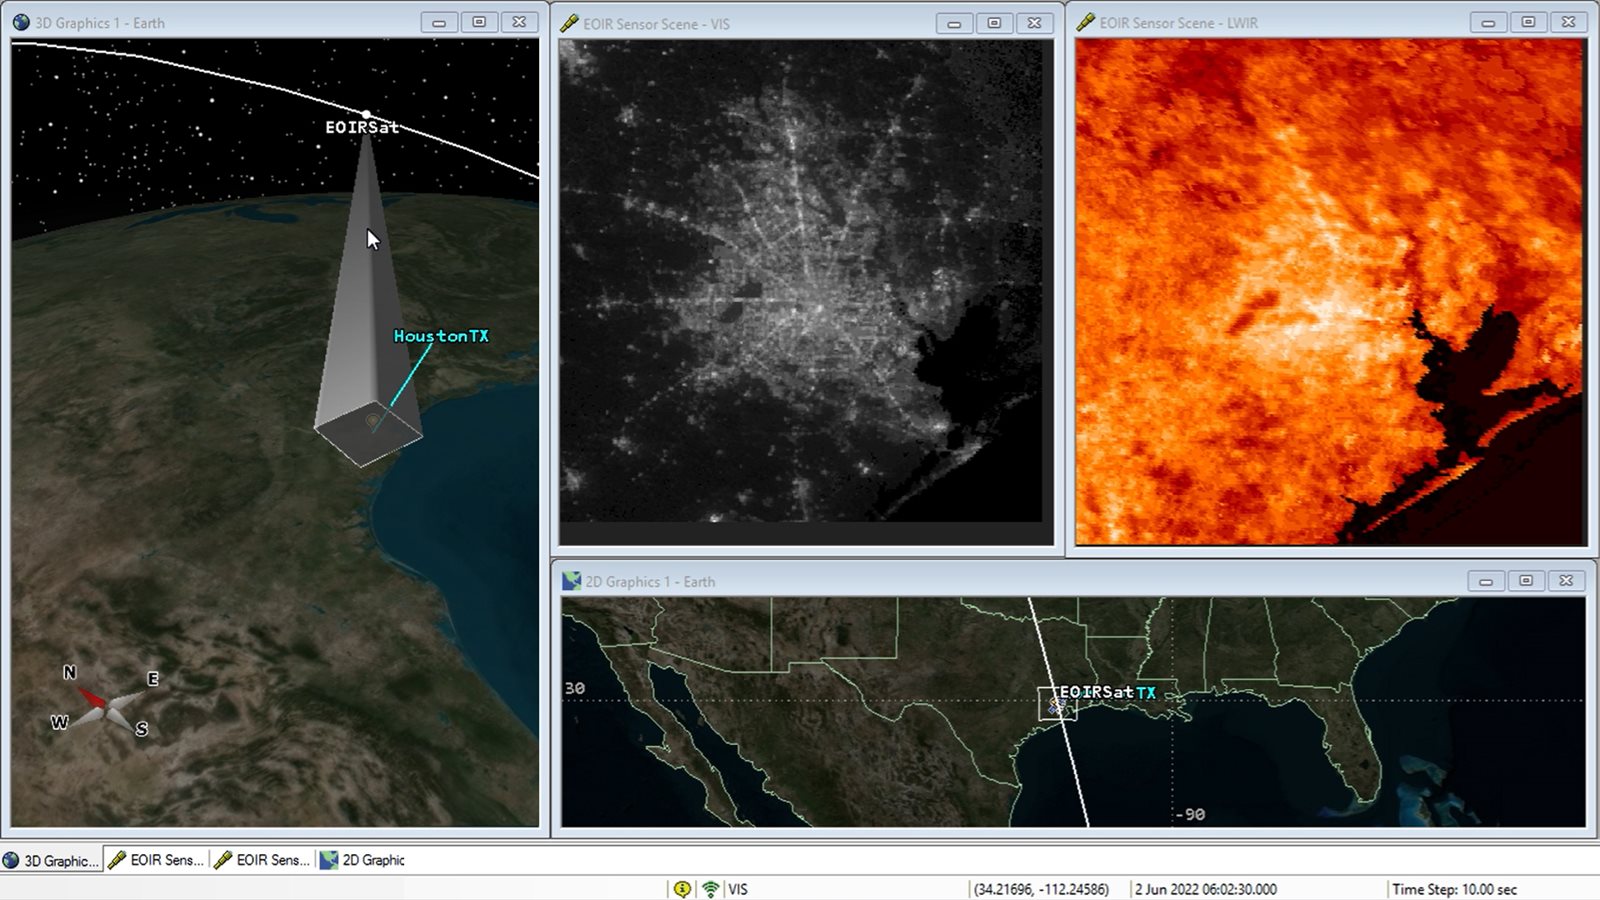Click the Time Step 10.00 sec status field
The image size is (1600, 900).
tap(1454, 889)
